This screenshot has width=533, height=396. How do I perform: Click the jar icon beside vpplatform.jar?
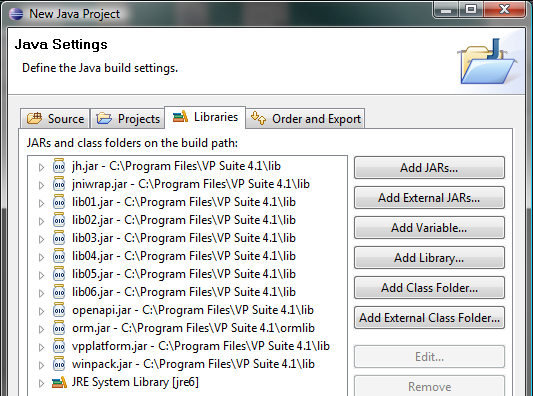pyautogui.click(x=59, y=346)
